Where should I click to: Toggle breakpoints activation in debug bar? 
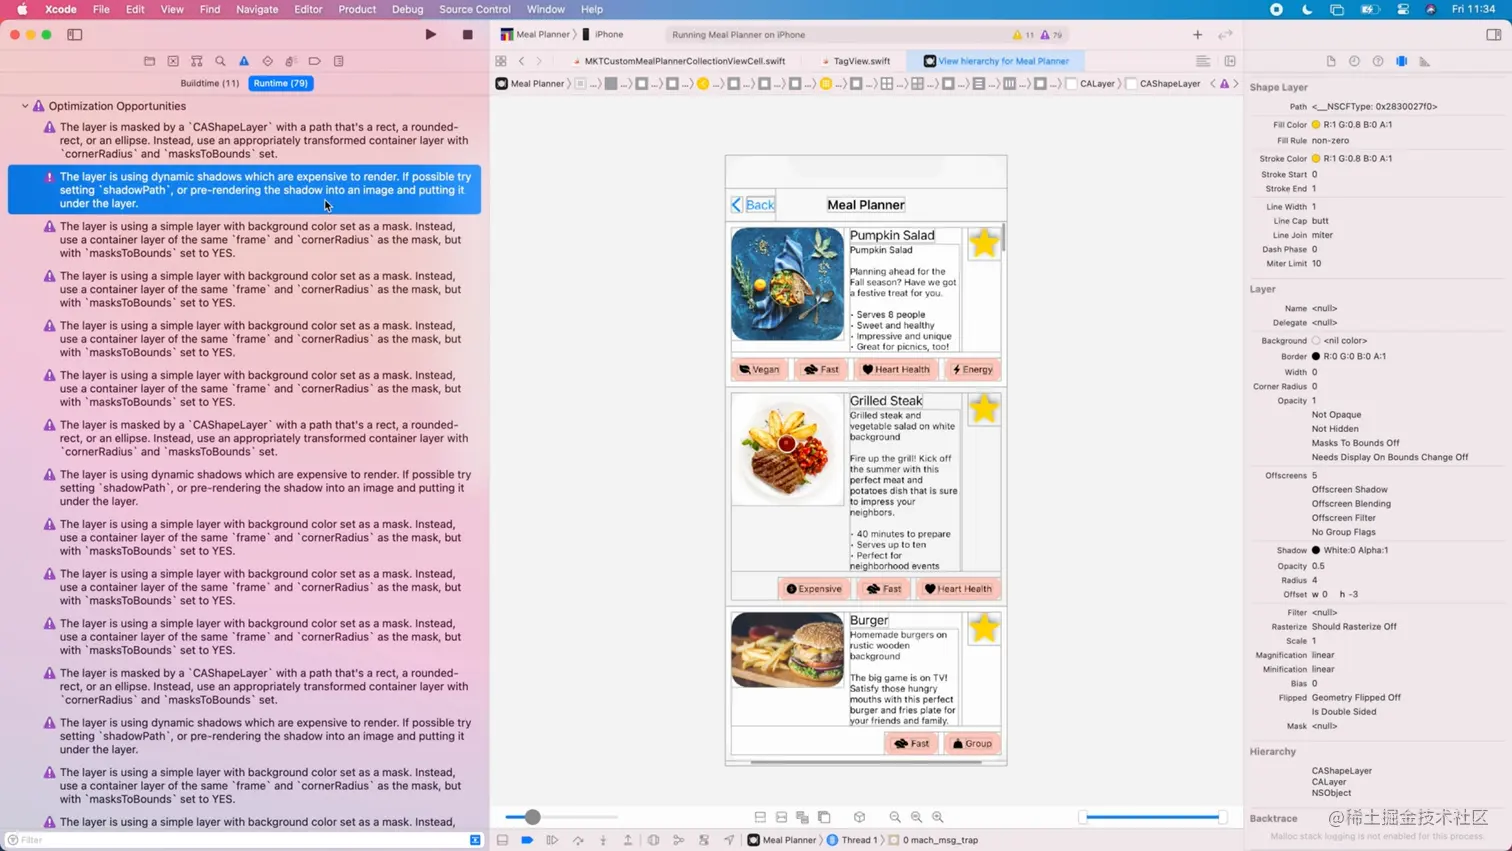[x=527, y=840]
